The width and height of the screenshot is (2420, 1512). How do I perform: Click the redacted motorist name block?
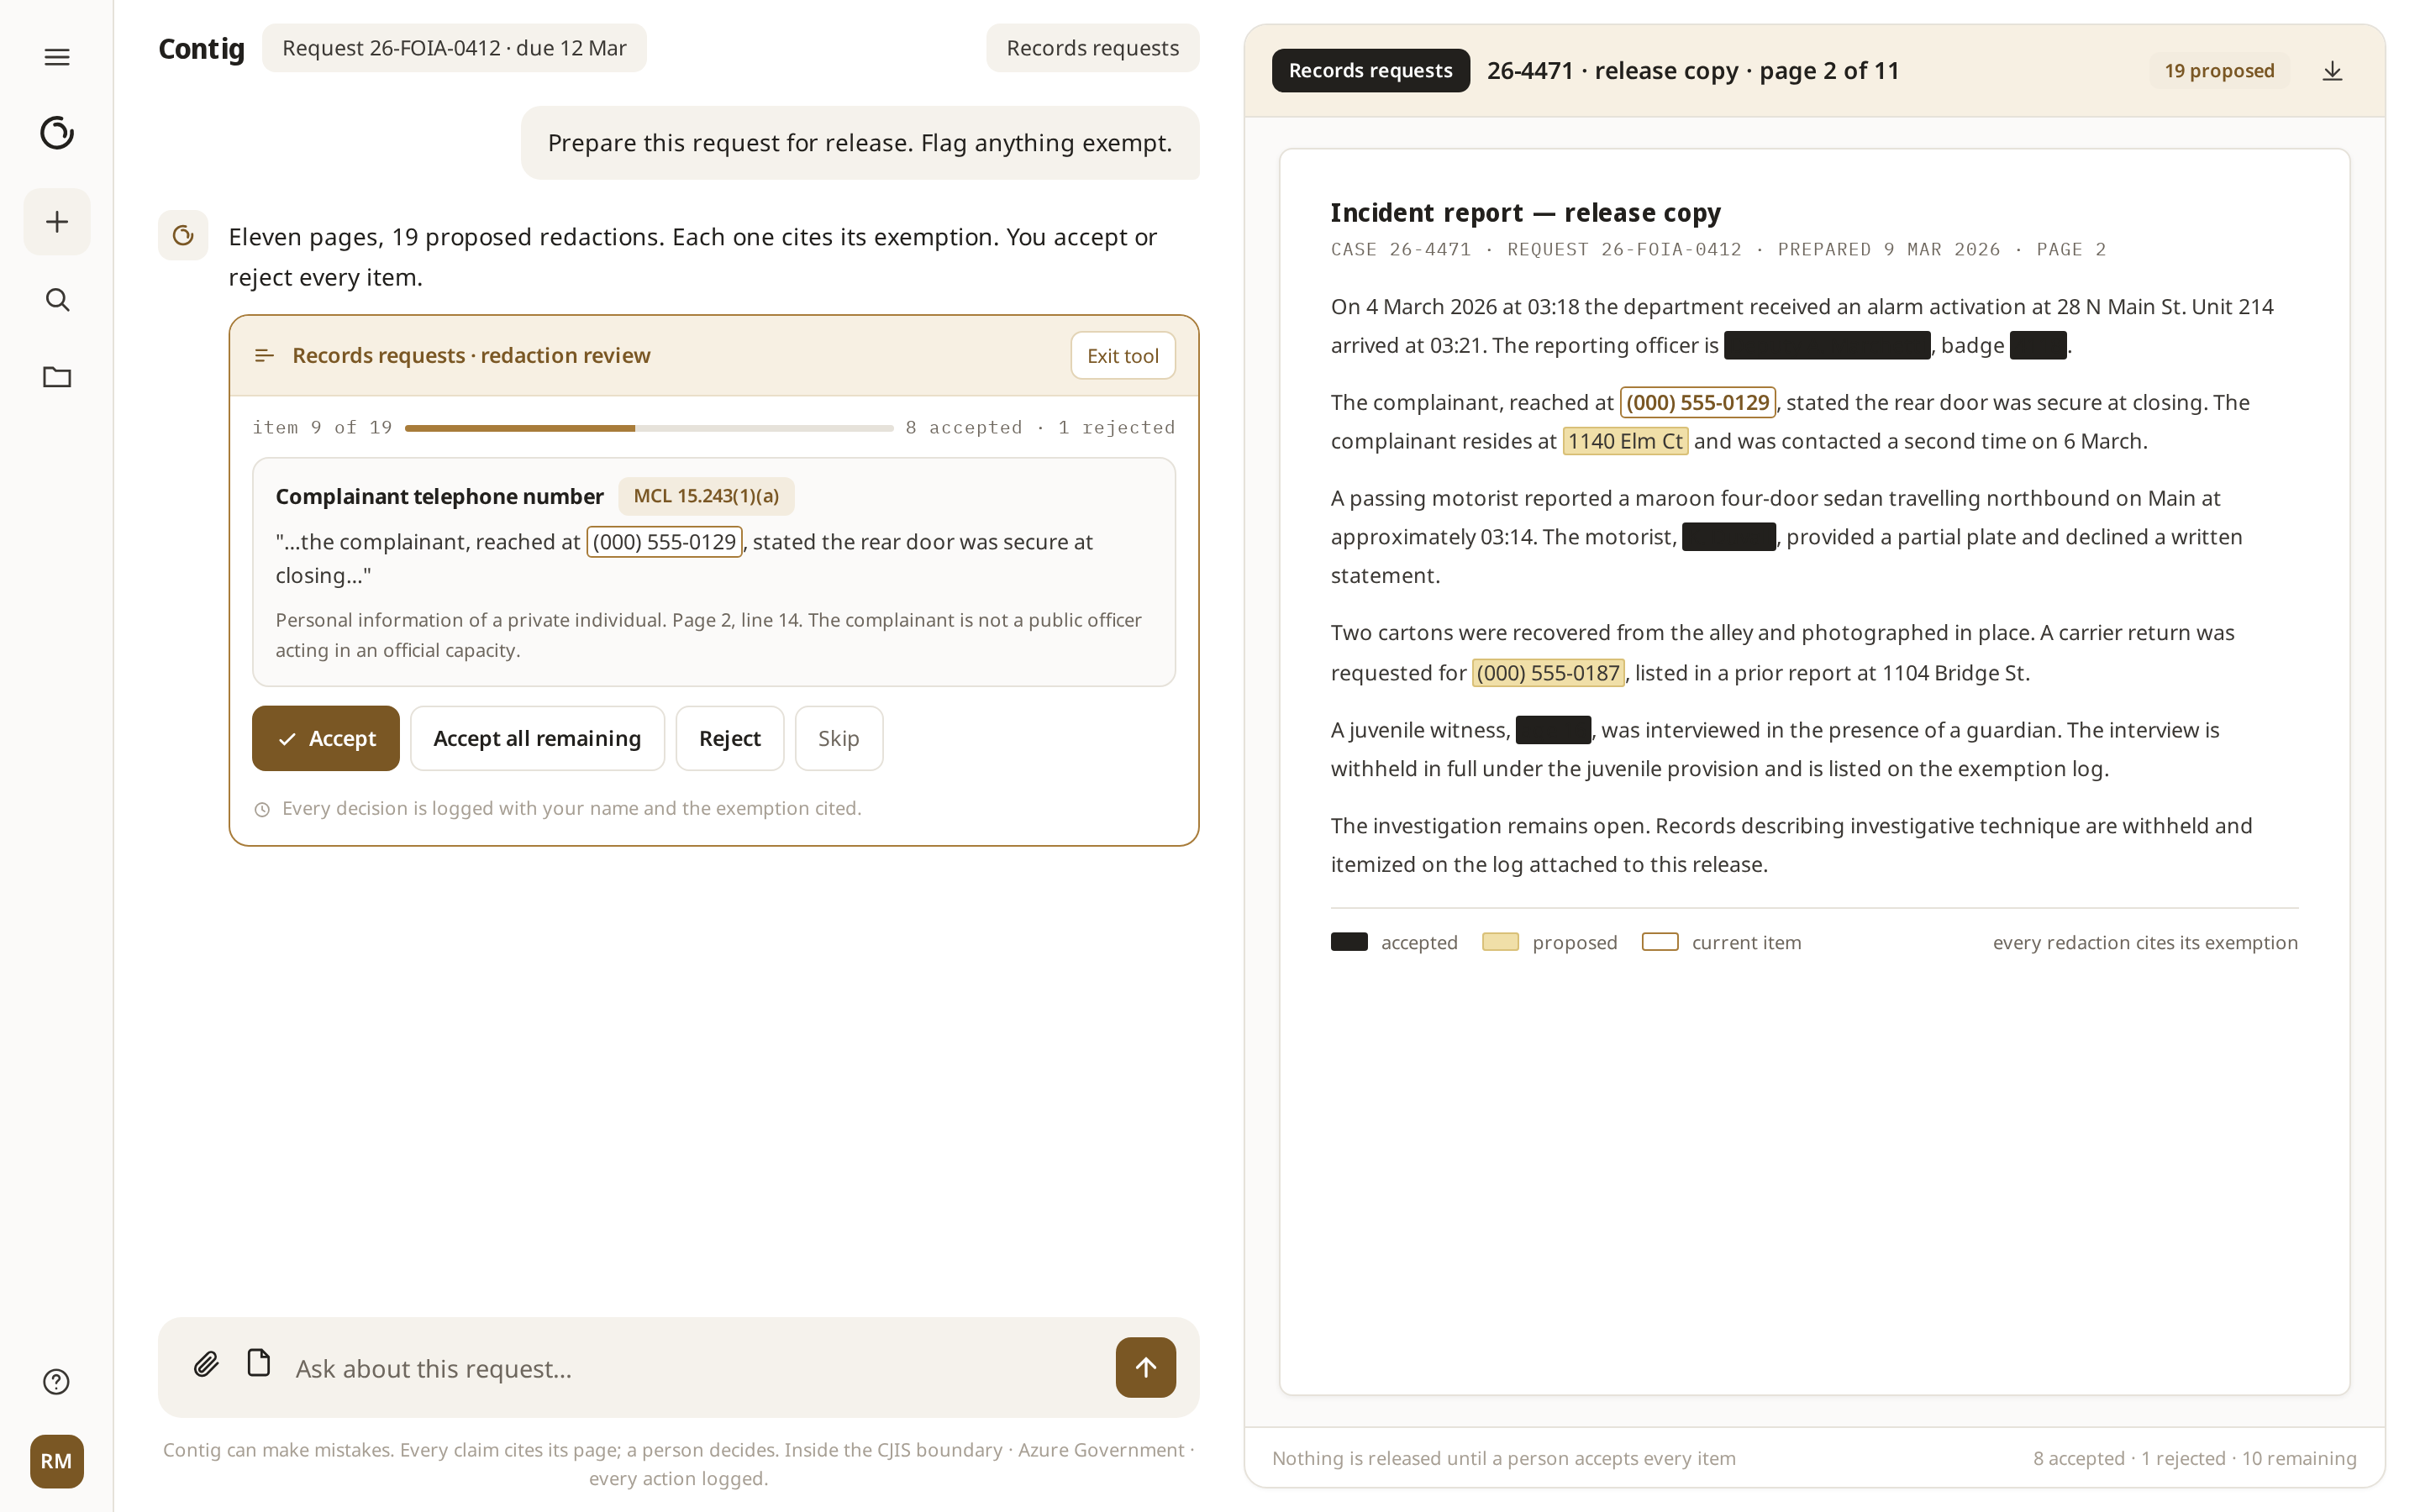coord(1728,537)
